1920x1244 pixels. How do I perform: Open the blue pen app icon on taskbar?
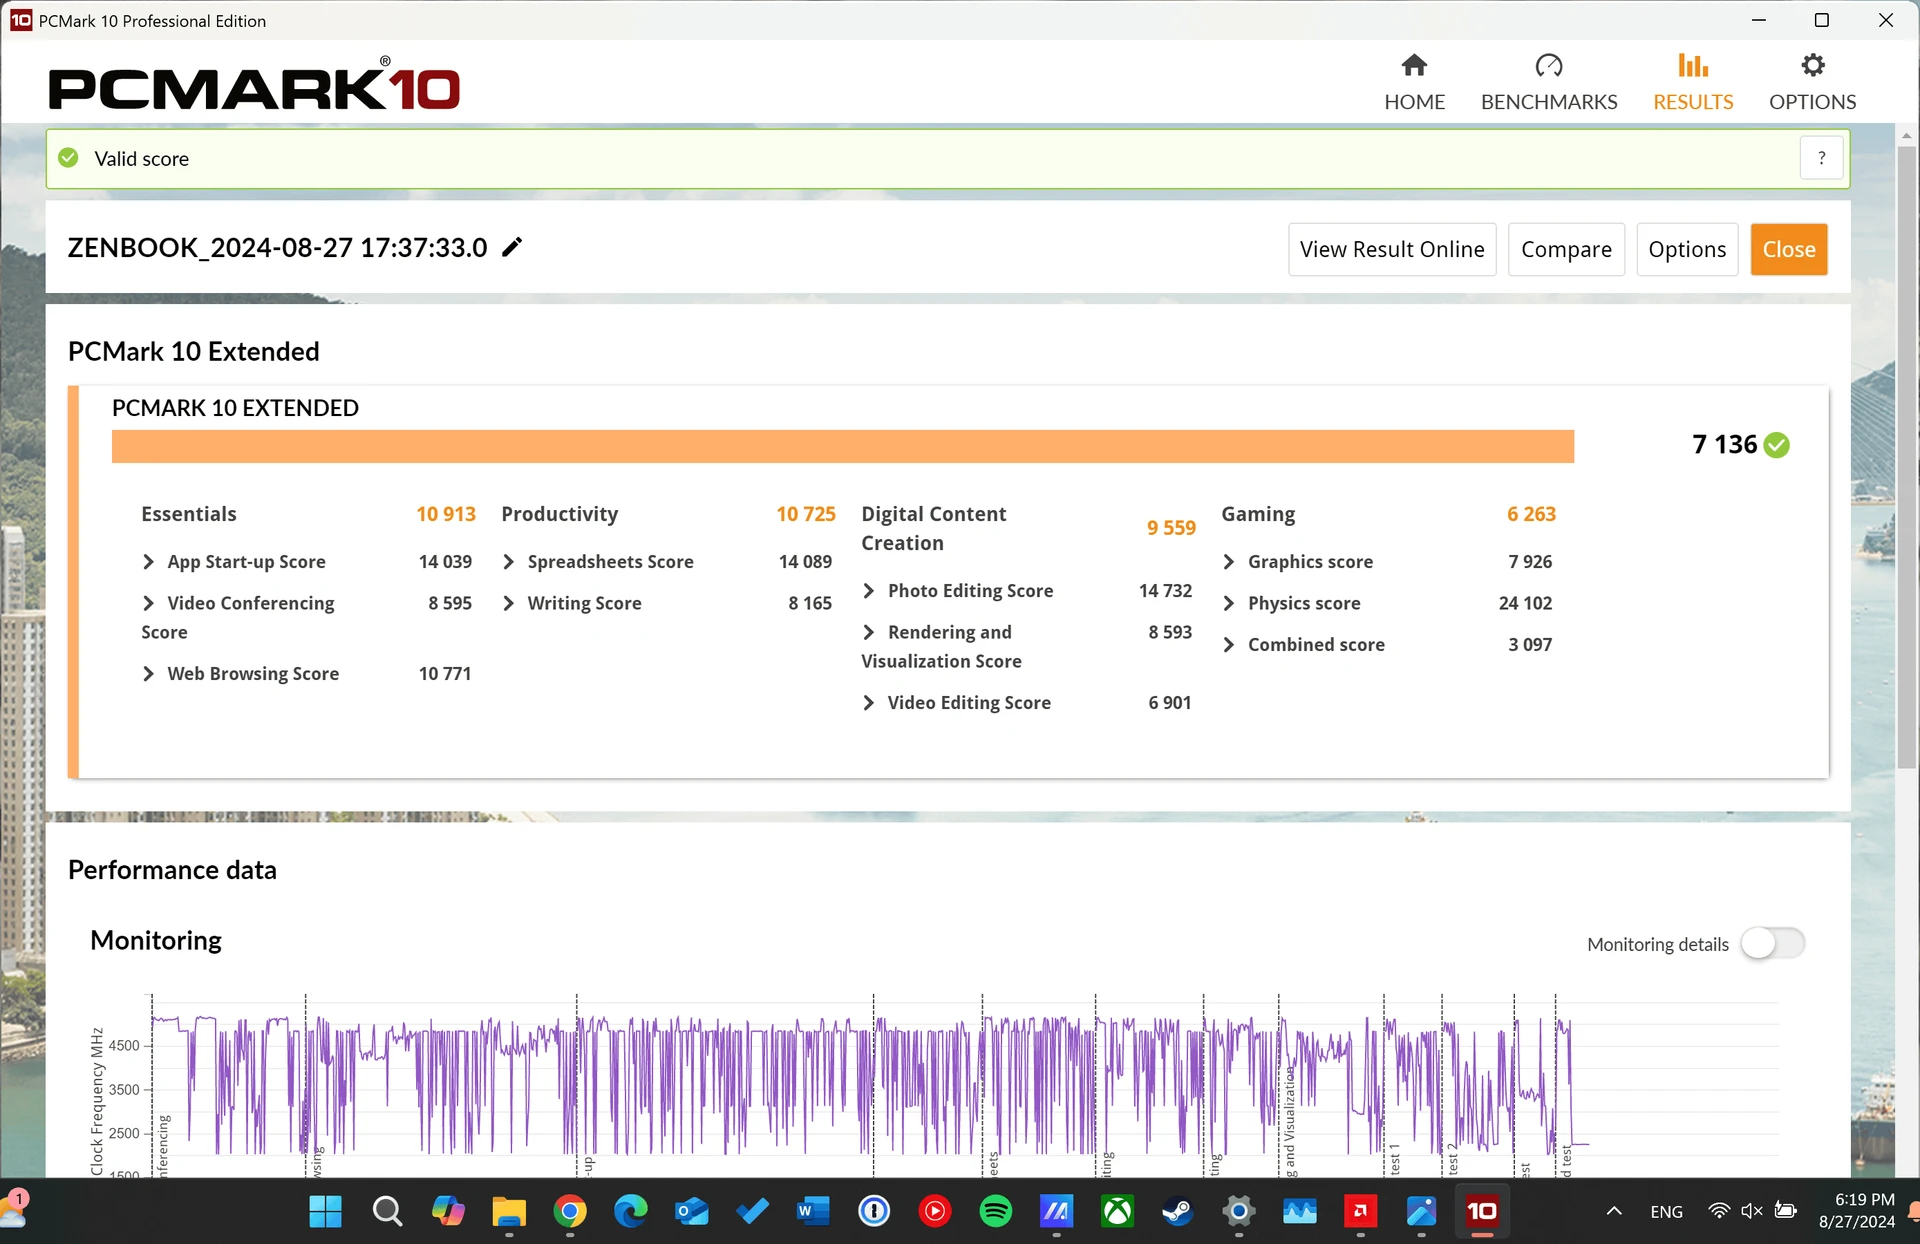(1421, 1212)
